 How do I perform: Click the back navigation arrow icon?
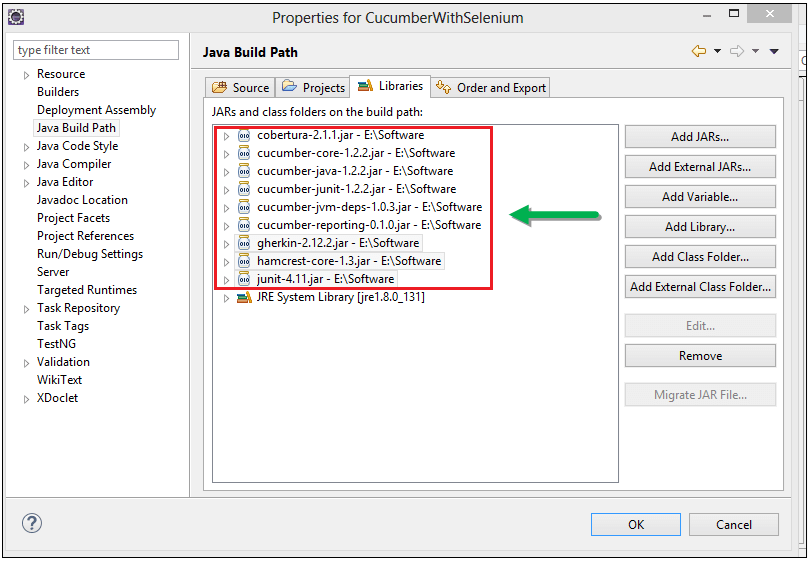(699, 52)
